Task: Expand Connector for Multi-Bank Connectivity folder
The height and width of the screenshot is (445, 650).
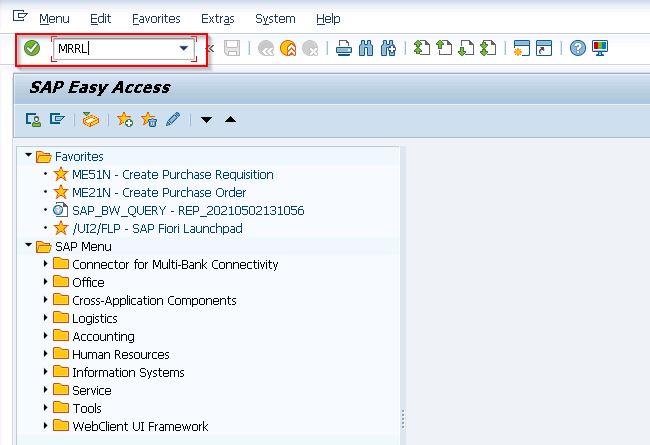Action: click(45, 263)
